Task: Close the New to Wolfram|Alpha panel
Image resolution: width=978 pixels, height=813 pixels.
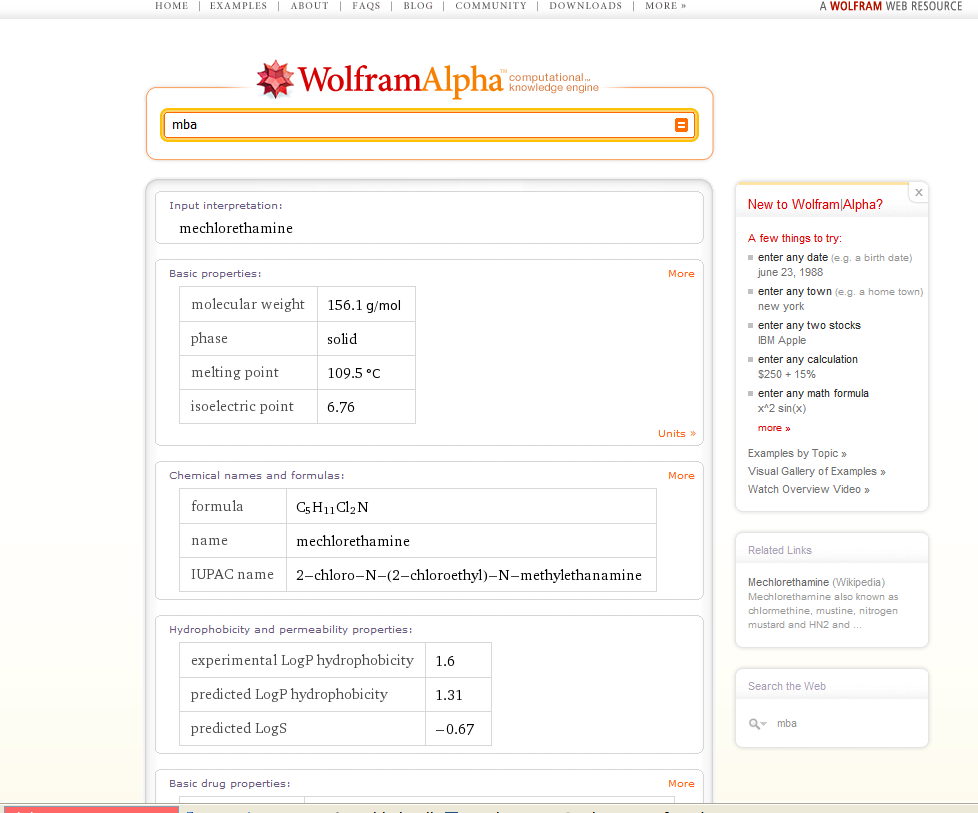Action: [918, 192]
